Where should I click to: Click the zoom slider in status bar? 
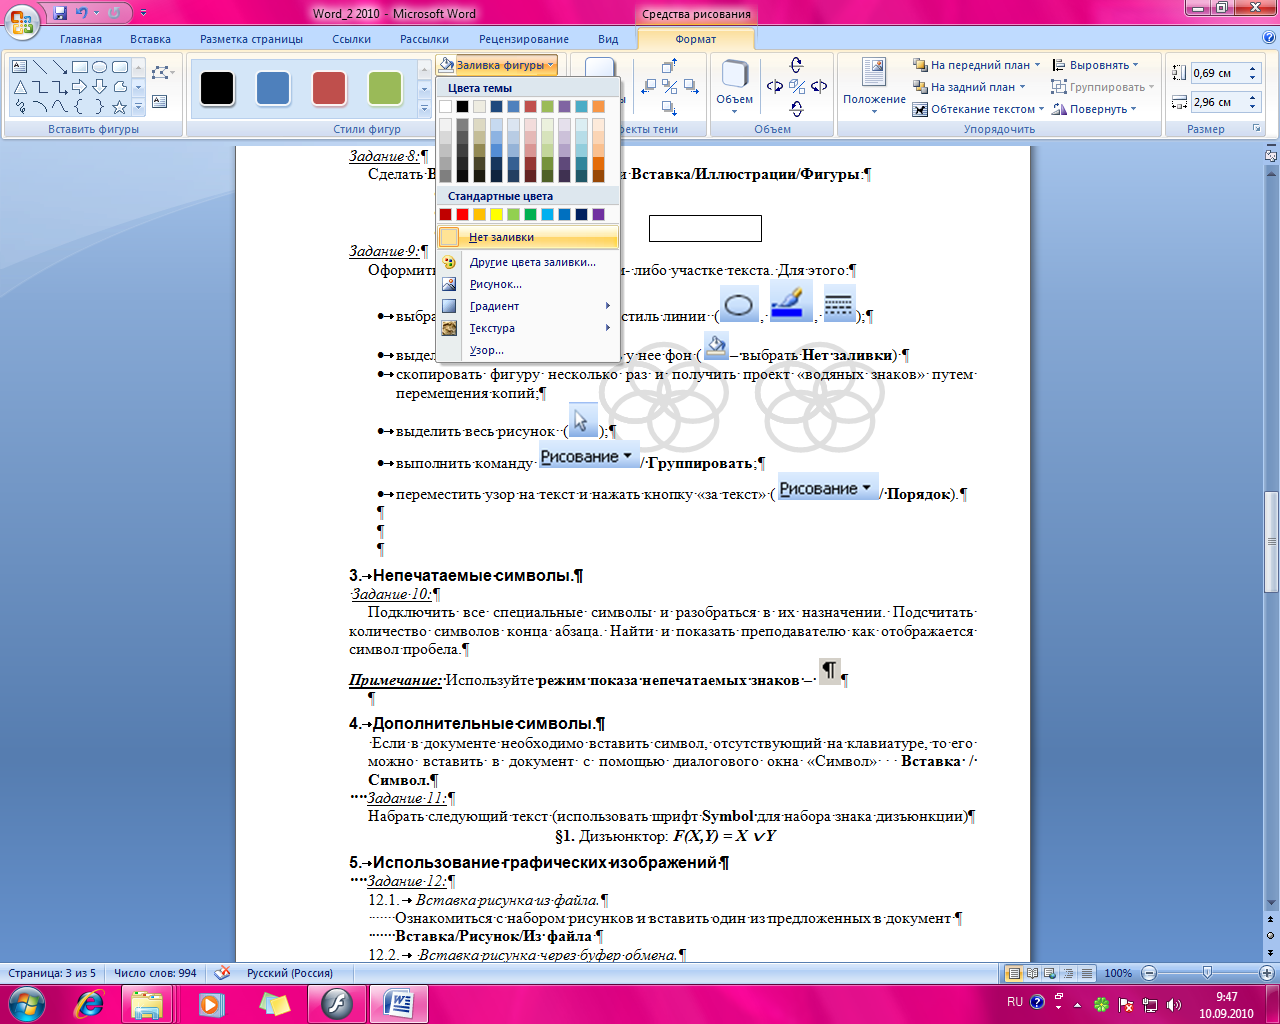(x=1207, y=973)
